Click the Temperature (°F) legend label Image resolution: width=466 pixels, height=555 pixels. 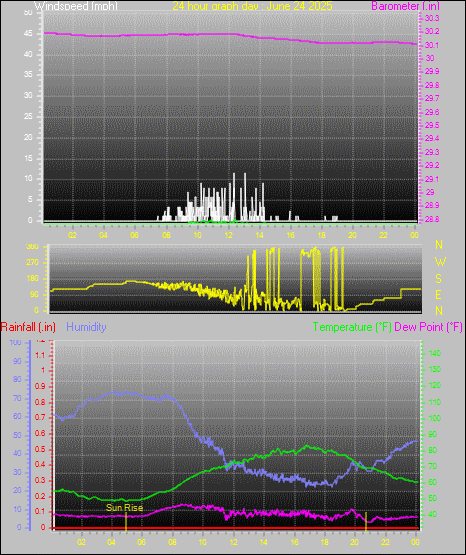click(x=352, y=327)
